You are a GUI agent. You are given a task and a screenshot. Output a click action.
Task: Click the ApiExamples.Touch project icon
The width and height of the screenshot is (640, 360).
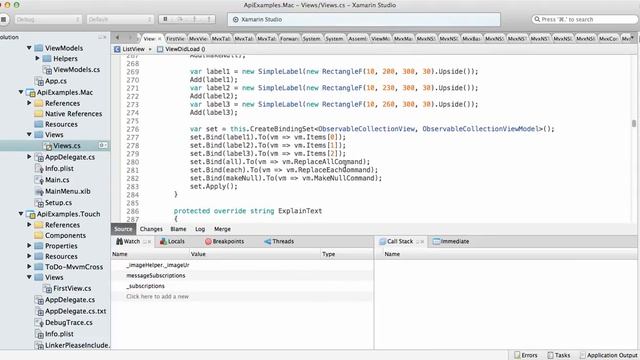point(31,214)
